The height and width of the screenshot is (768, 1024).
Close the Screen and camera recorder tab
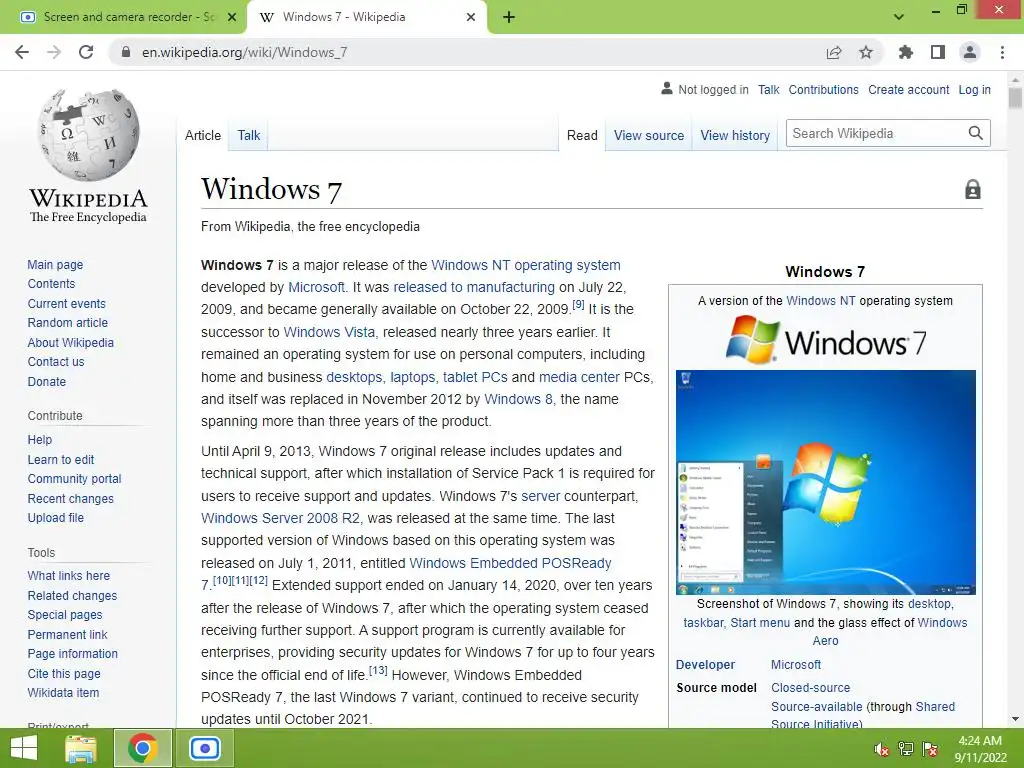(232, 17)
